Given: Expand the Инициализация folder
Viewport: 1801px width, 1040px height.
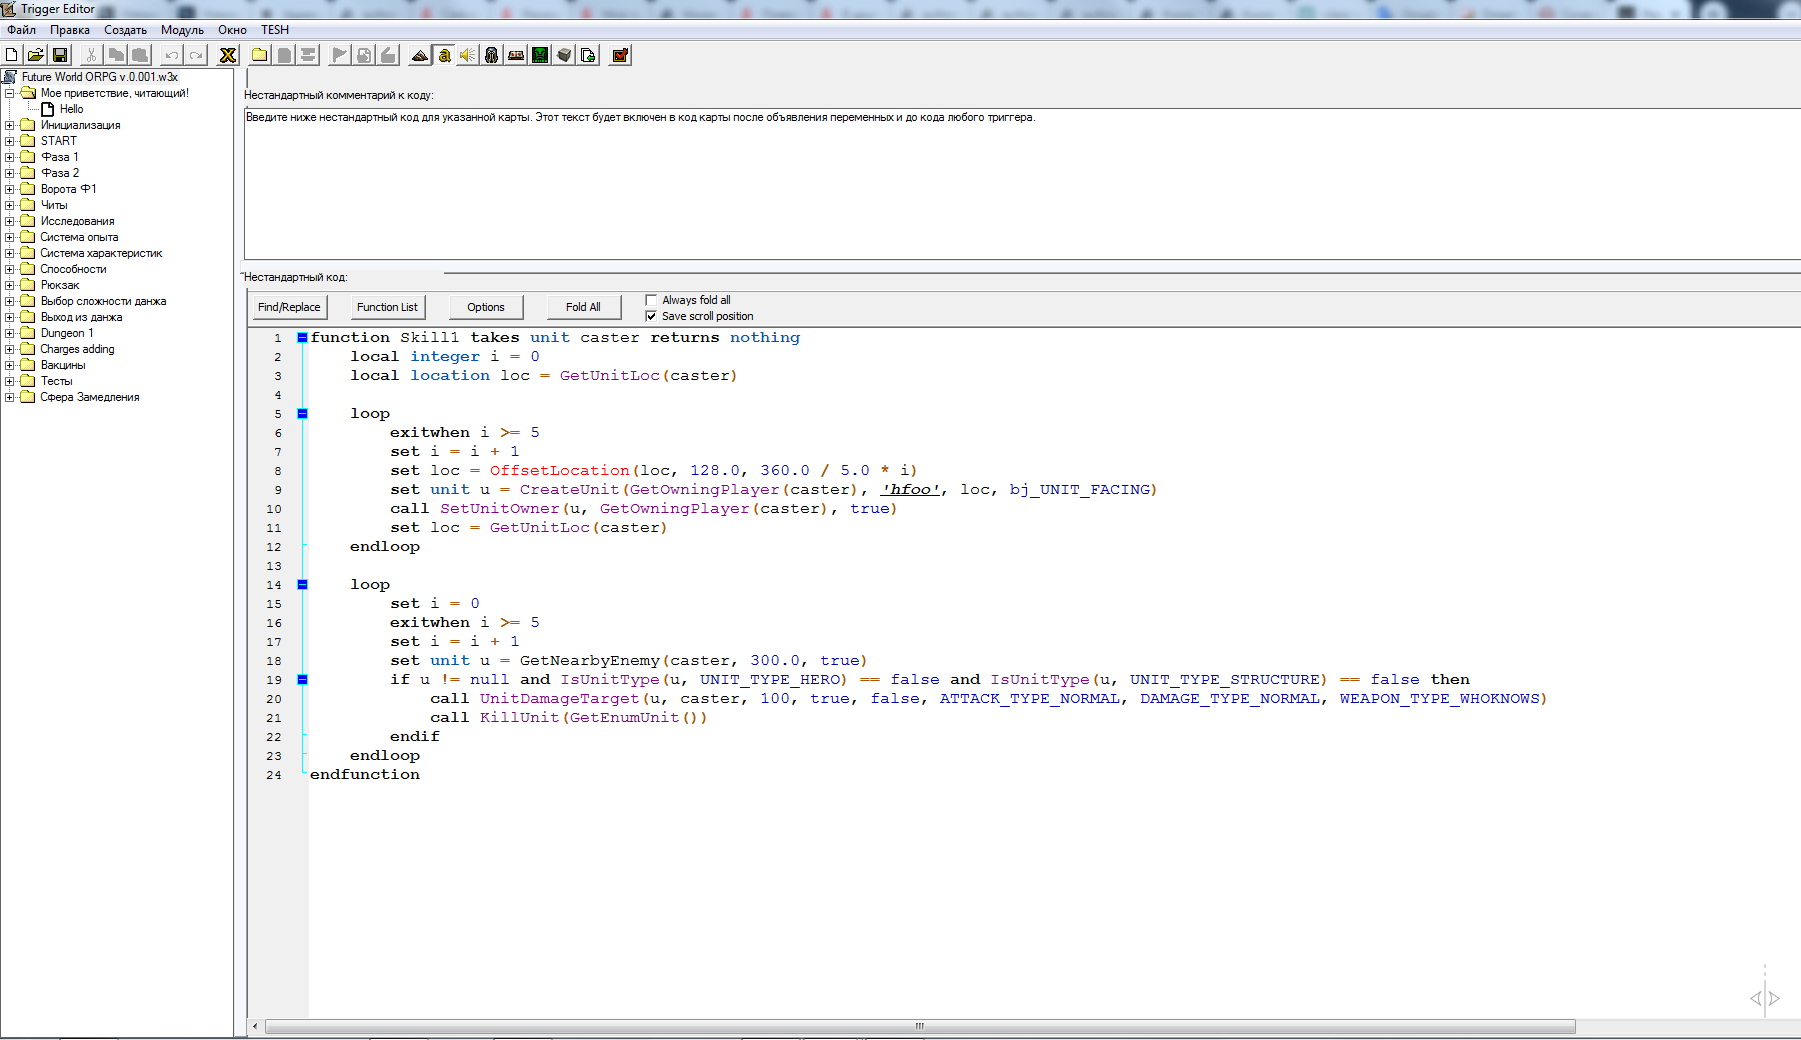Looking at the screenshot, I should 10,125.
